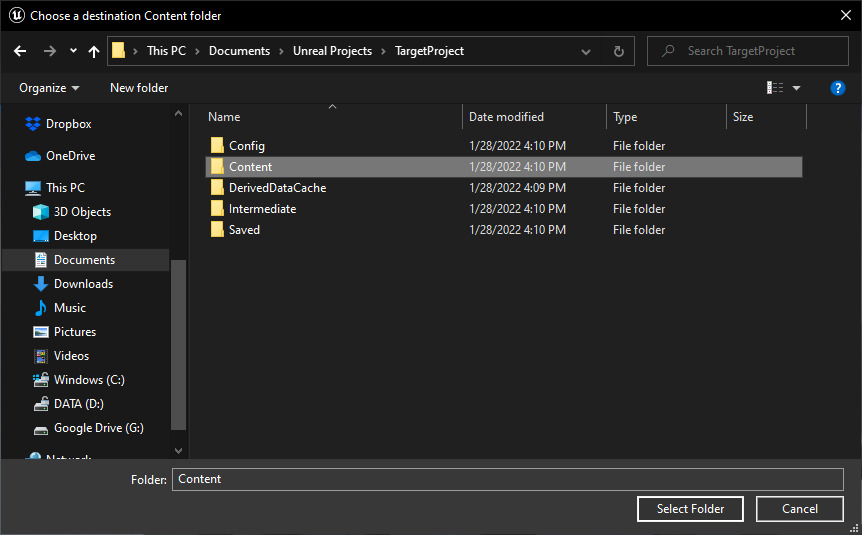Click the Config folder icon
Screen dimensions: 862x535
tap(217, 145)
